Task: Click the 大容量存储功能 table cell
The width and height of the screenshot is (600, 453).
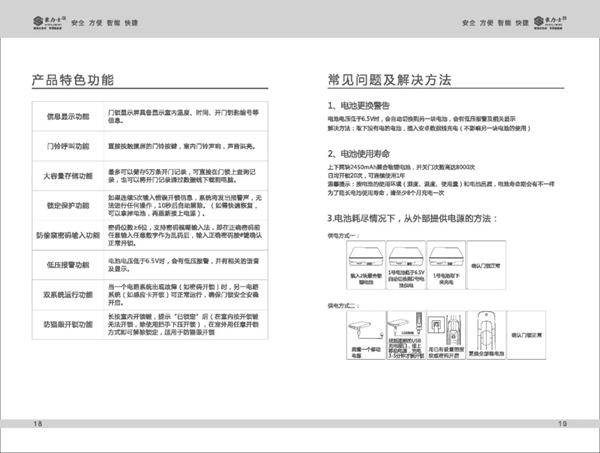Action: (68, 176)
